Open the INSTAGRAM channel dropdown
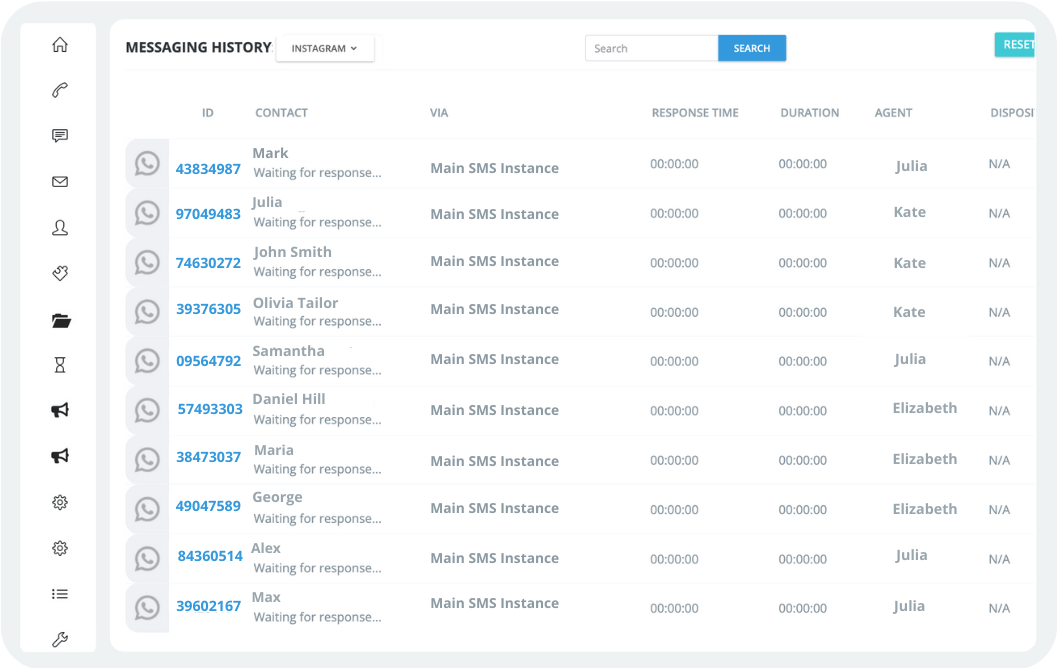Image resolution: width=1058 pixels, height=668 pixels. click(x=325, y=47)
